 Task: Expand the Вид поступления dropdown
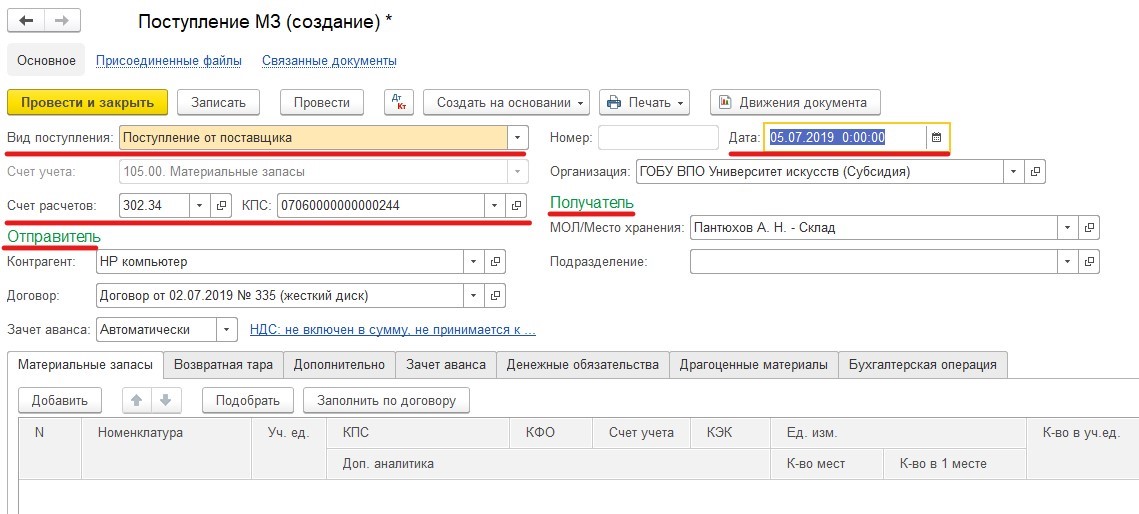point(517,138)
